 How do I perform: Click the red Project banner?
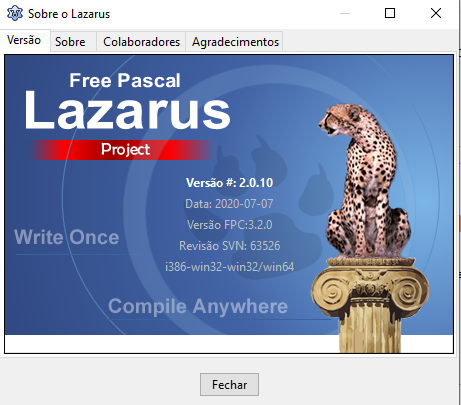click(x=123, y=150)
